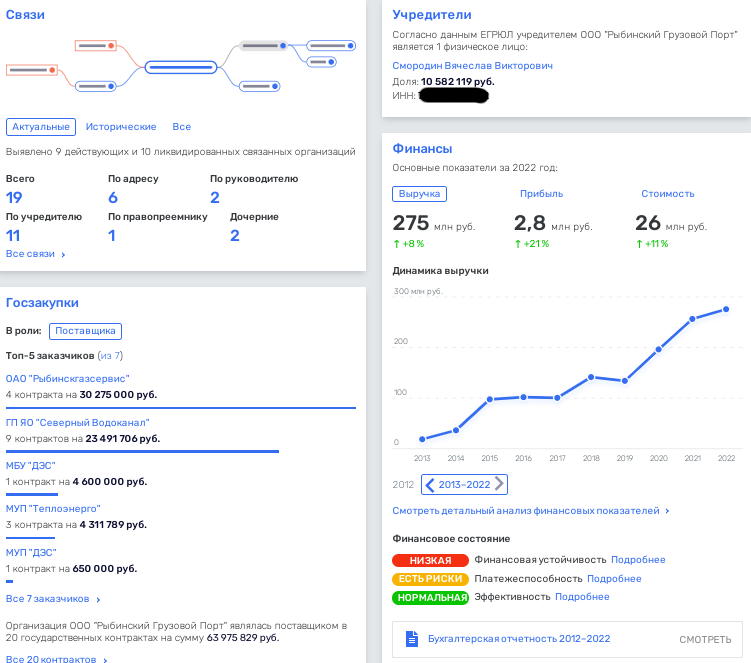Viewport: 751px width, 663px height.
Task: Click the Всего connections count 19
Action: coord(14,197)
